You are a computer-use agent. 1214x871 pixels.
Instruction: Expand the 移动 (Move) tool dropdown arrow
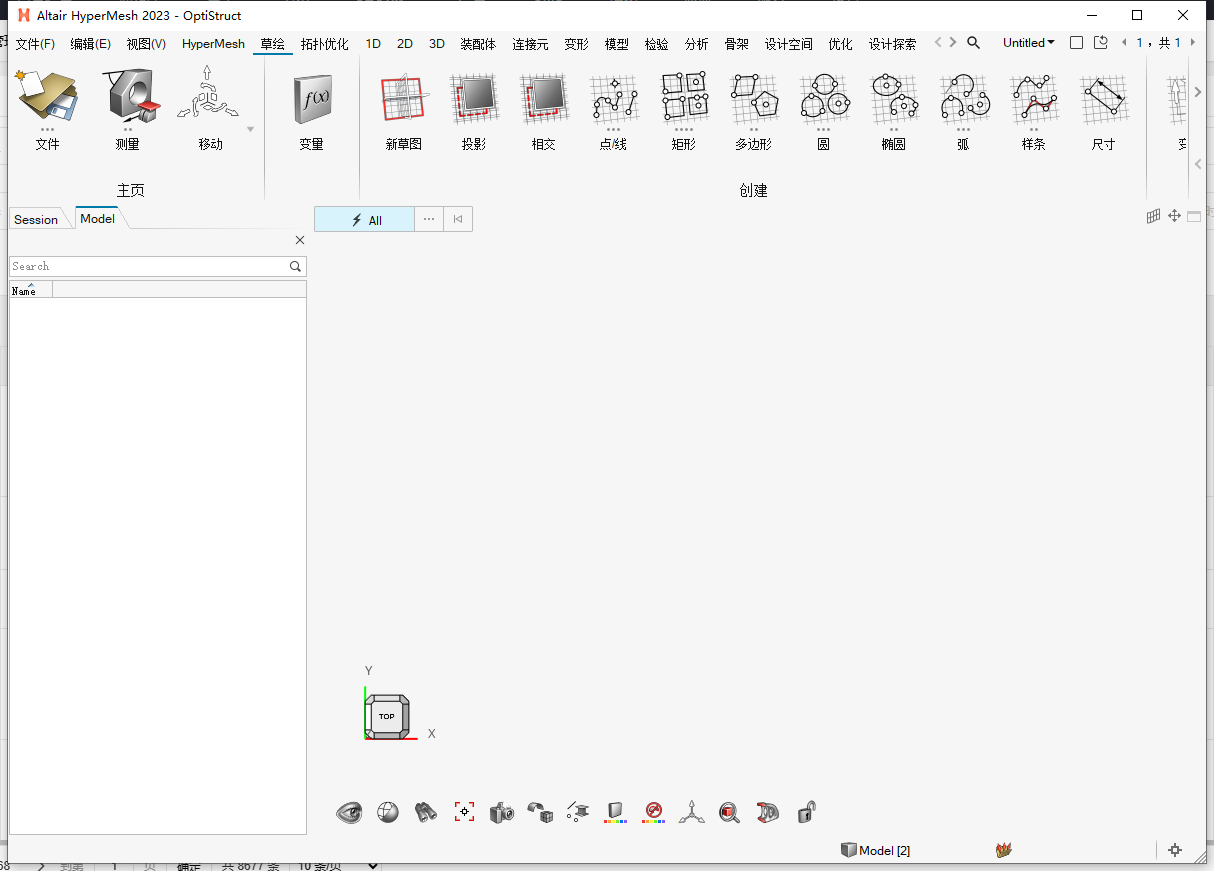pyautogui.click(x=249, y=130)
